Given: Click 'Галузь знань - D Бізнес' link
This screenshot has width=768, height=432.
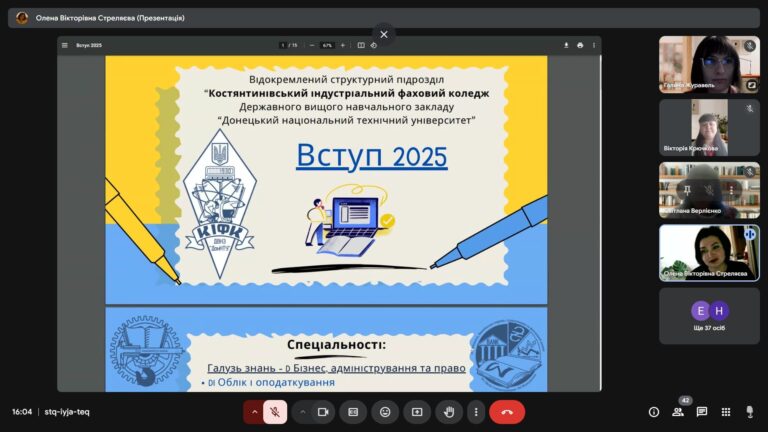Looking at the screenshot, I should pyautogui.click(x=336, y=368).
